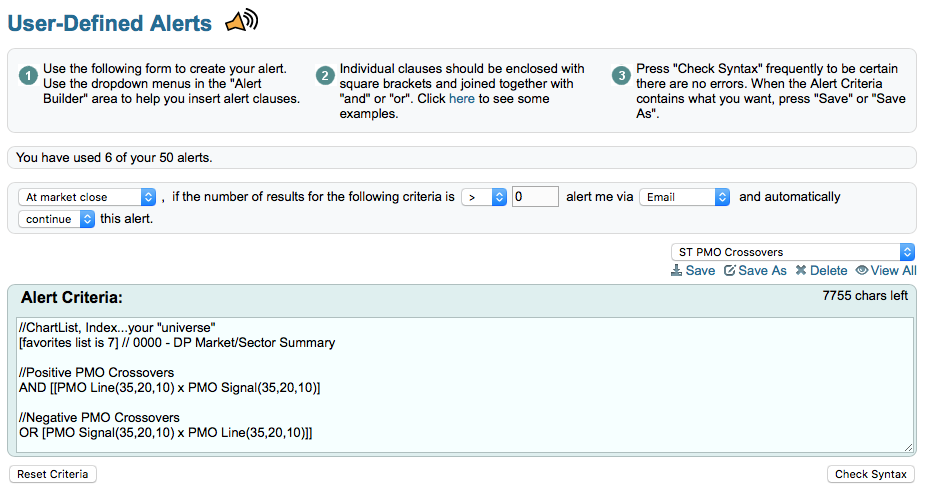Open the "continue" alert action dropdown
This screenshot has height=491, width=929.
[57, 218]
